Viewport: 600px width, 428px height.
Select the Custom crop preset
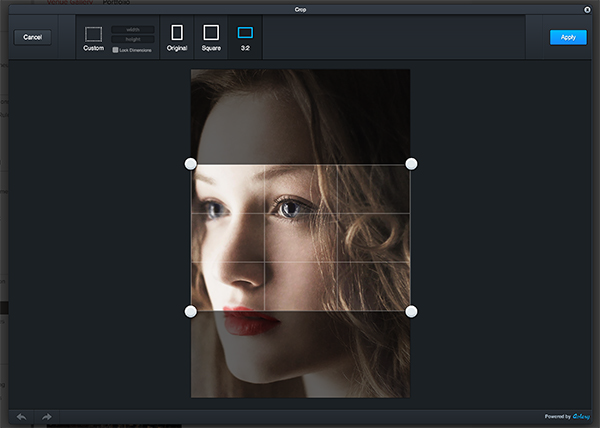pyautogui.click(x=93, y=39)
